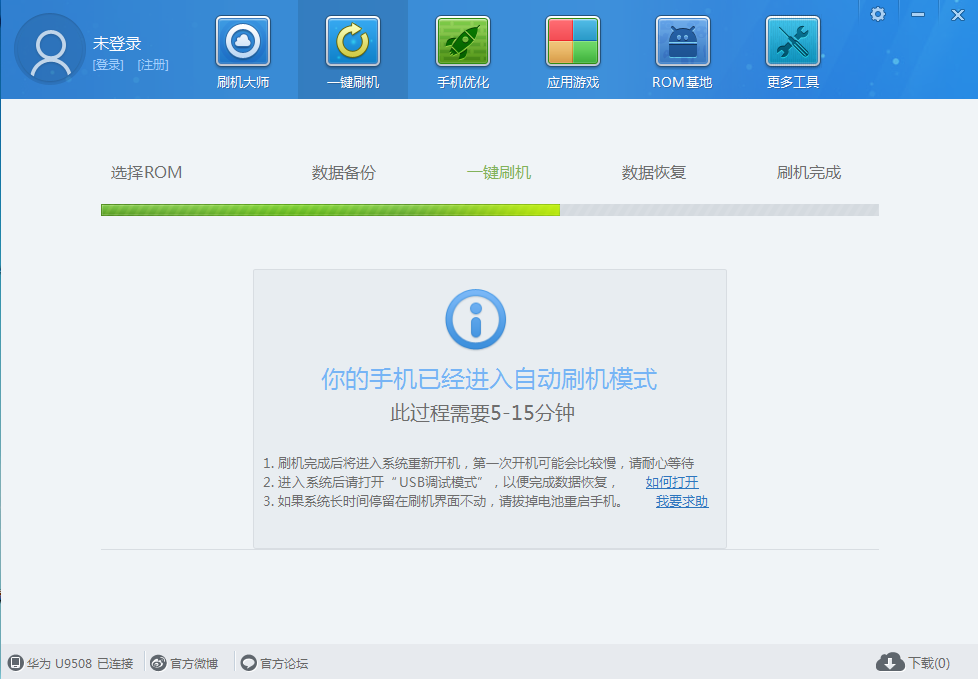Open 官方微博 Weibo link

(183, 663)
